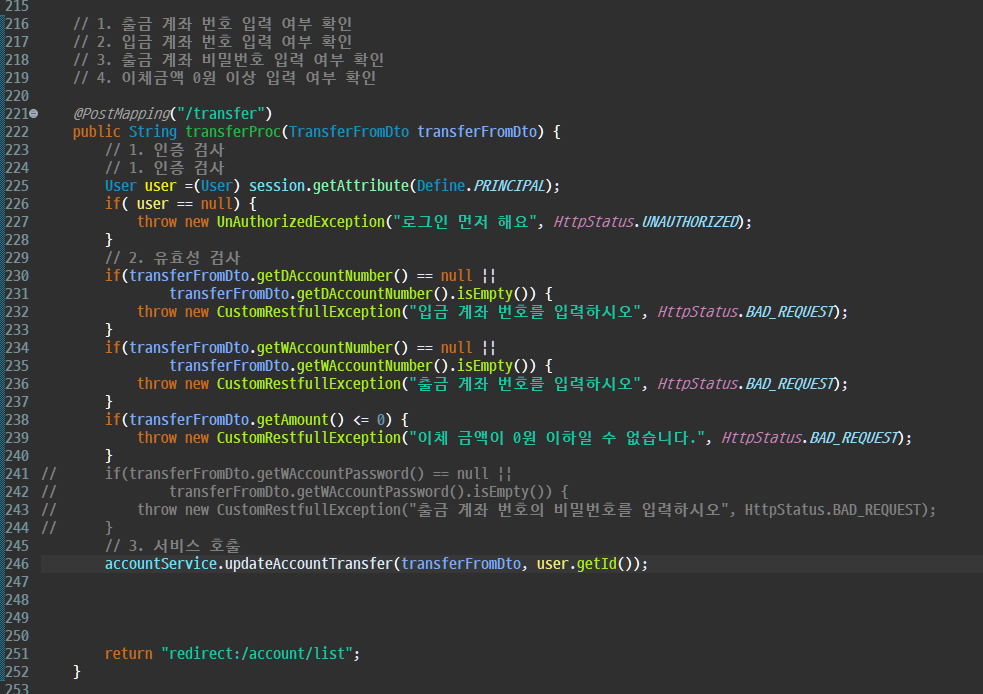Click the Define.PRINCIPAL constant

481,186
